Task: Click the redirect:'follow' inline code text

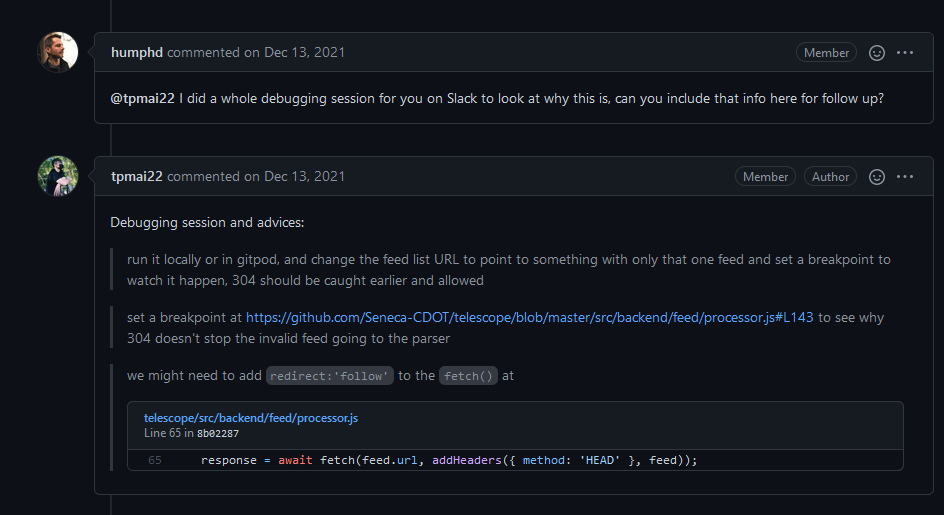Action: pyautogui.click(x=329, y=377)
